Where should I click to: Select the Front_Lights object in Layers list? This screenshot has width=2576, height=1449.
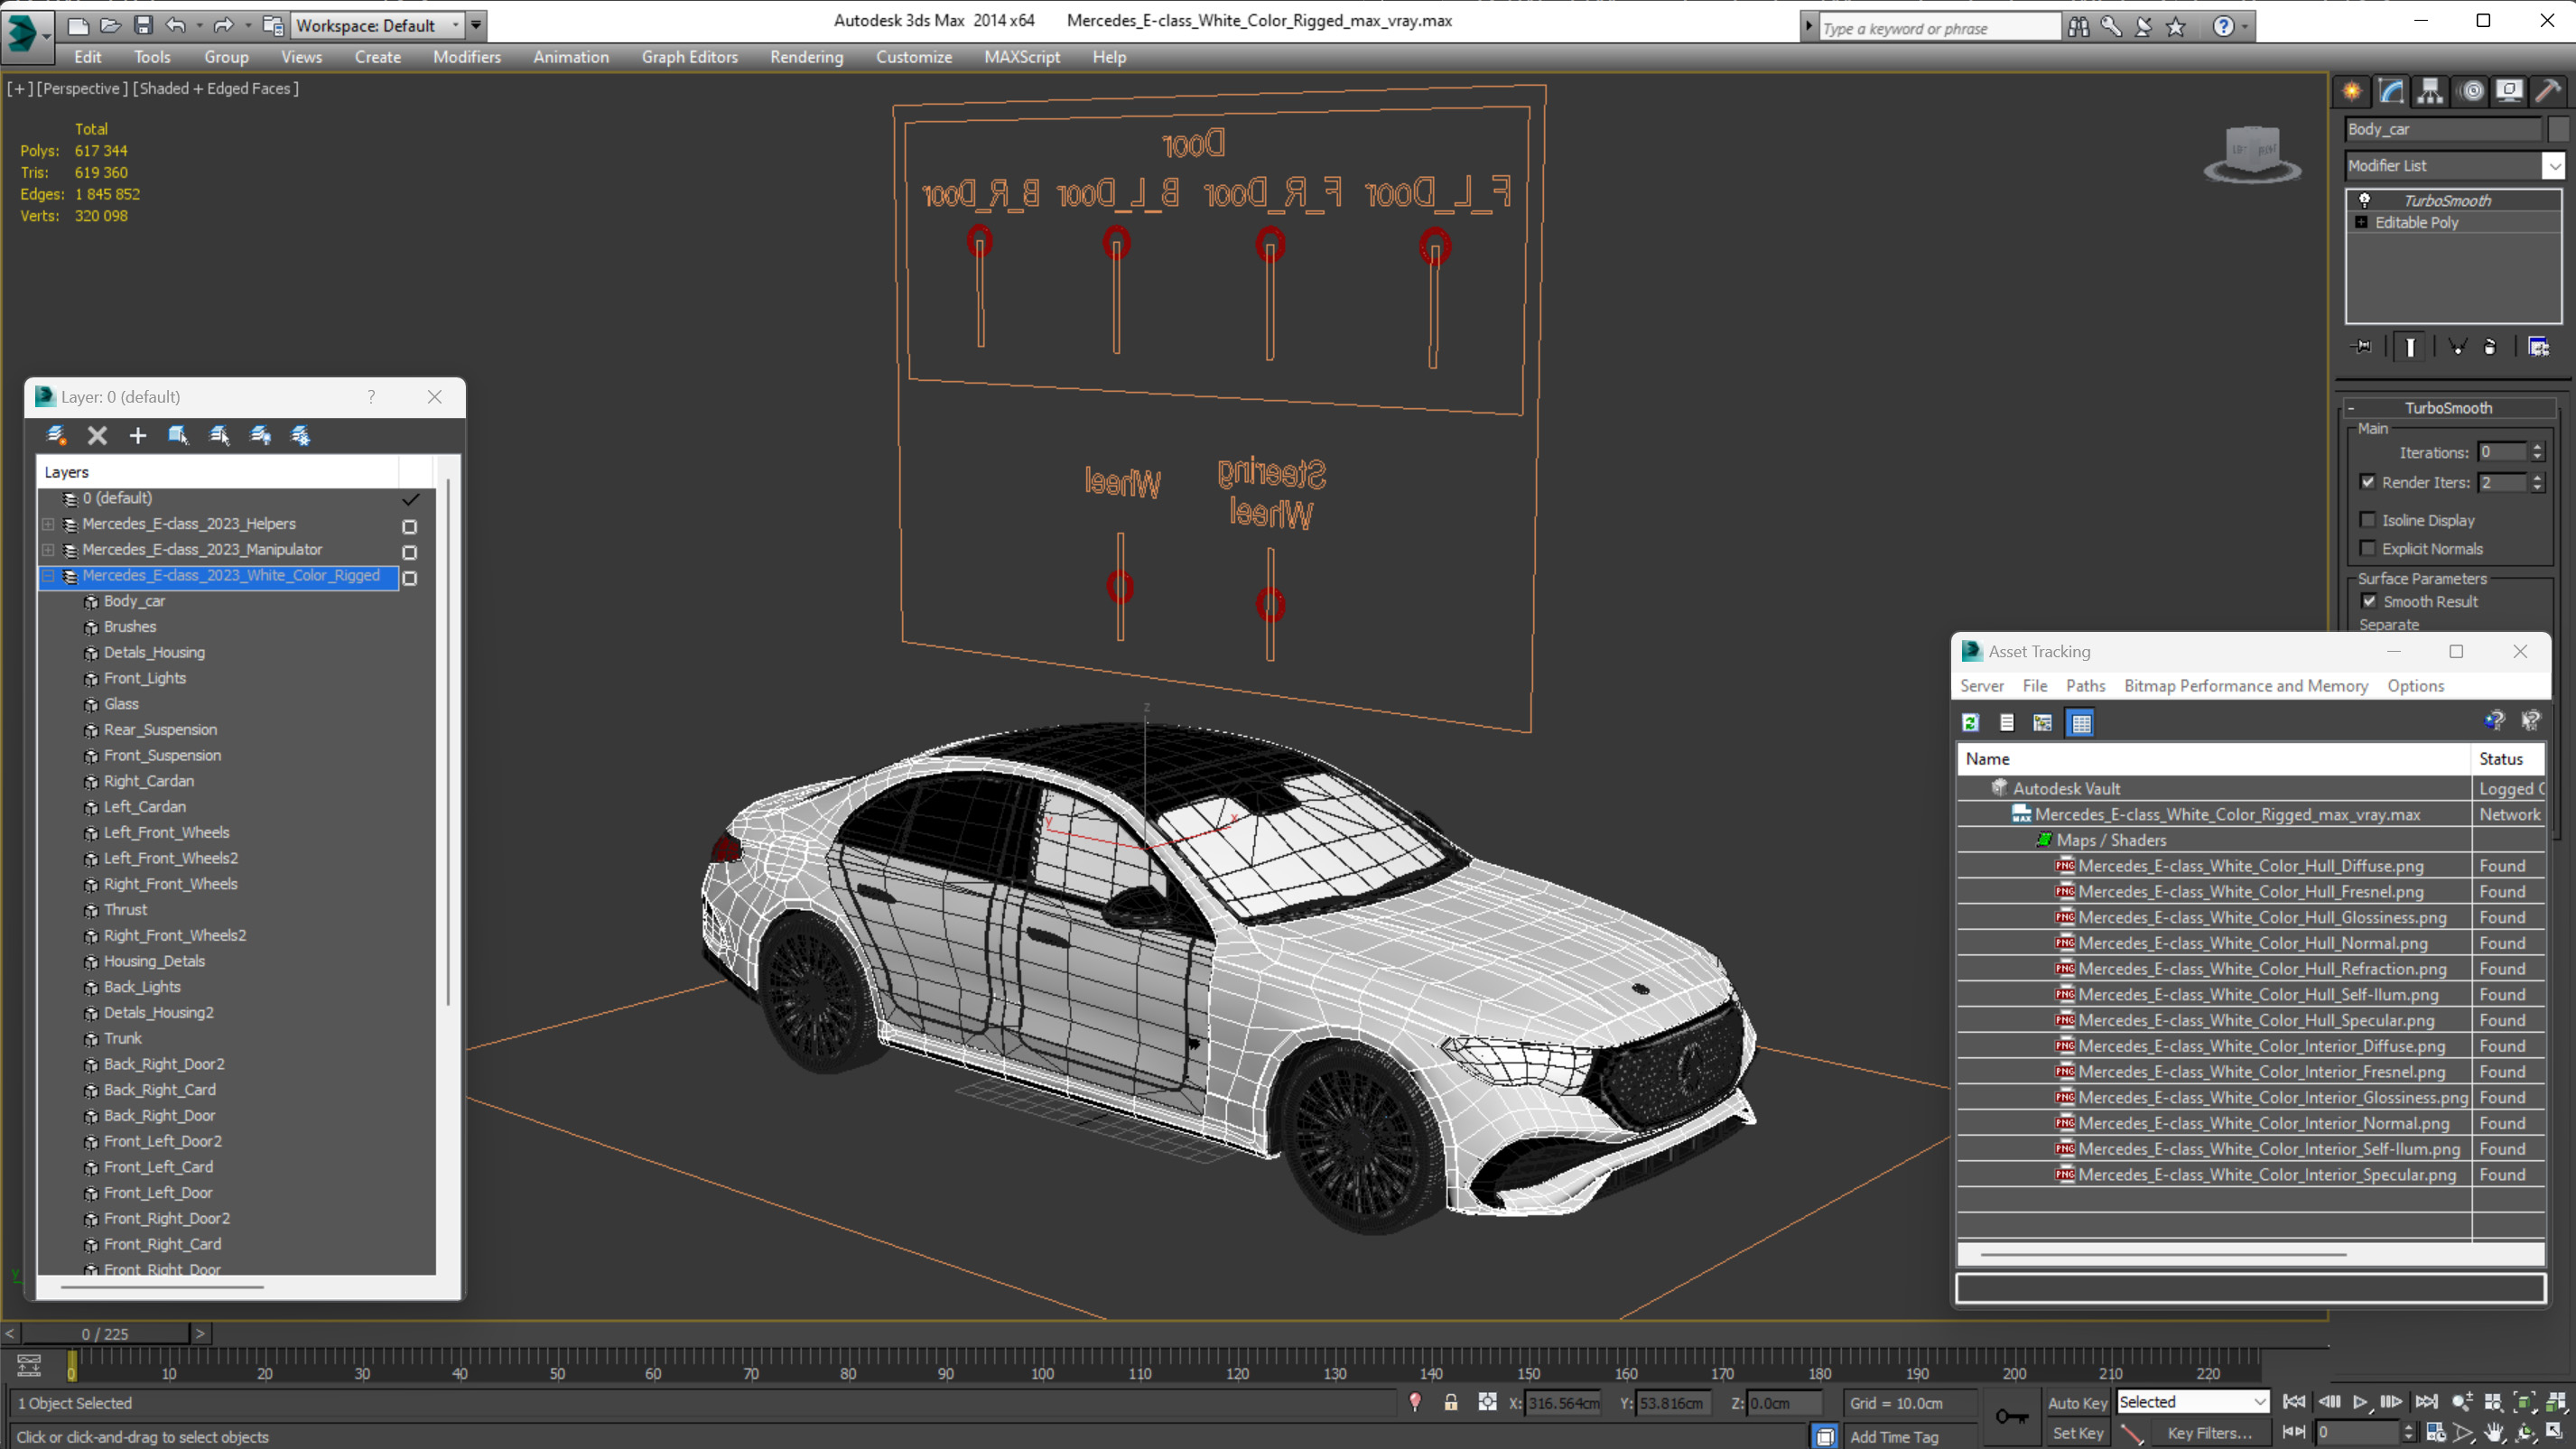click(145, 678)
